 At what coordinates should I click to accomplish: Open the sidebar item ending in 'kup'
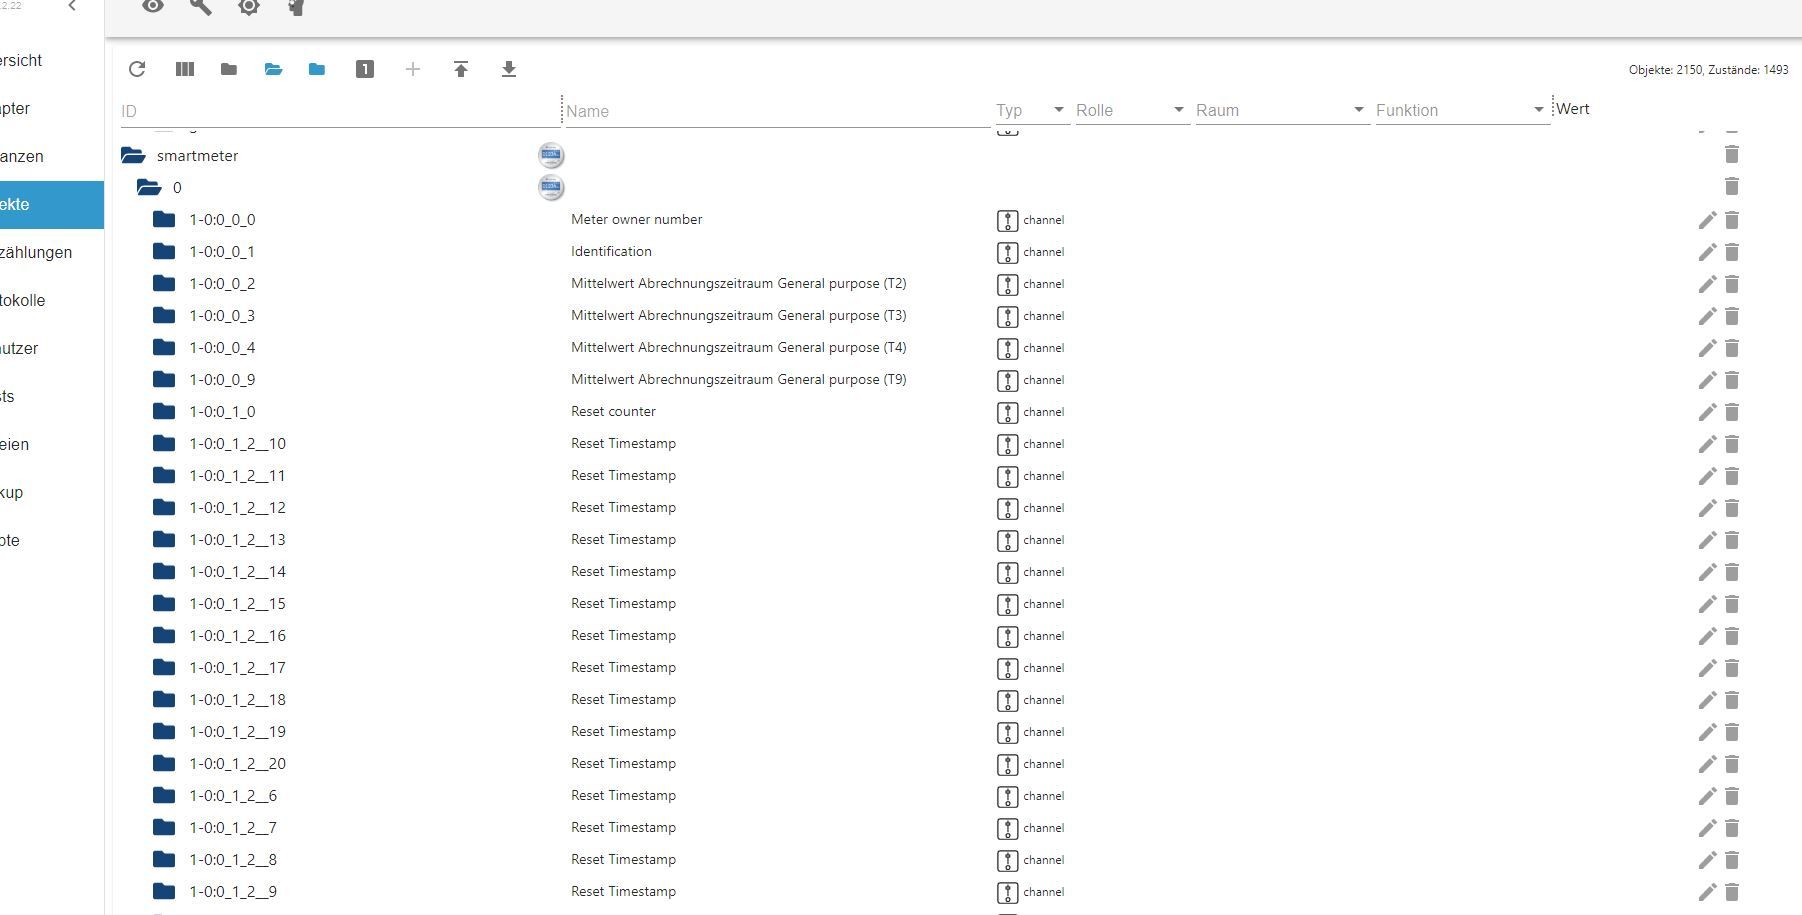pos(52,492)
